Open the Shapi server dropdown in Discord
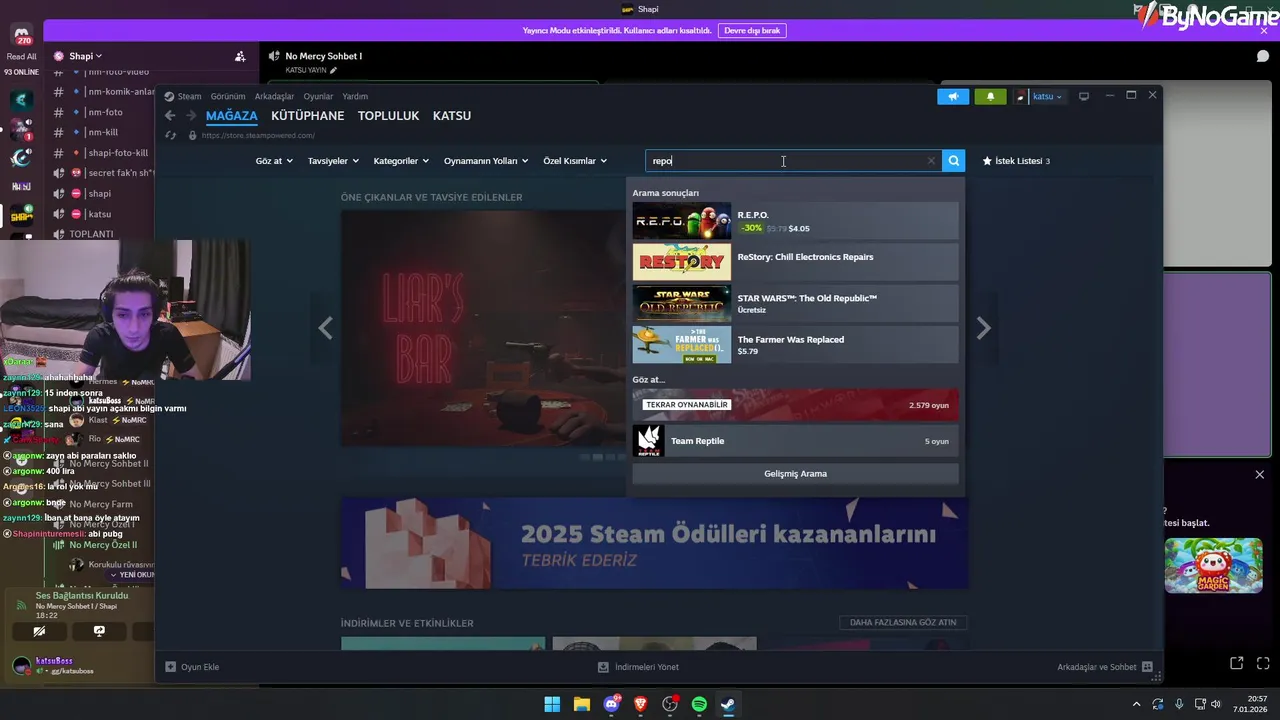 pos(85,56)
